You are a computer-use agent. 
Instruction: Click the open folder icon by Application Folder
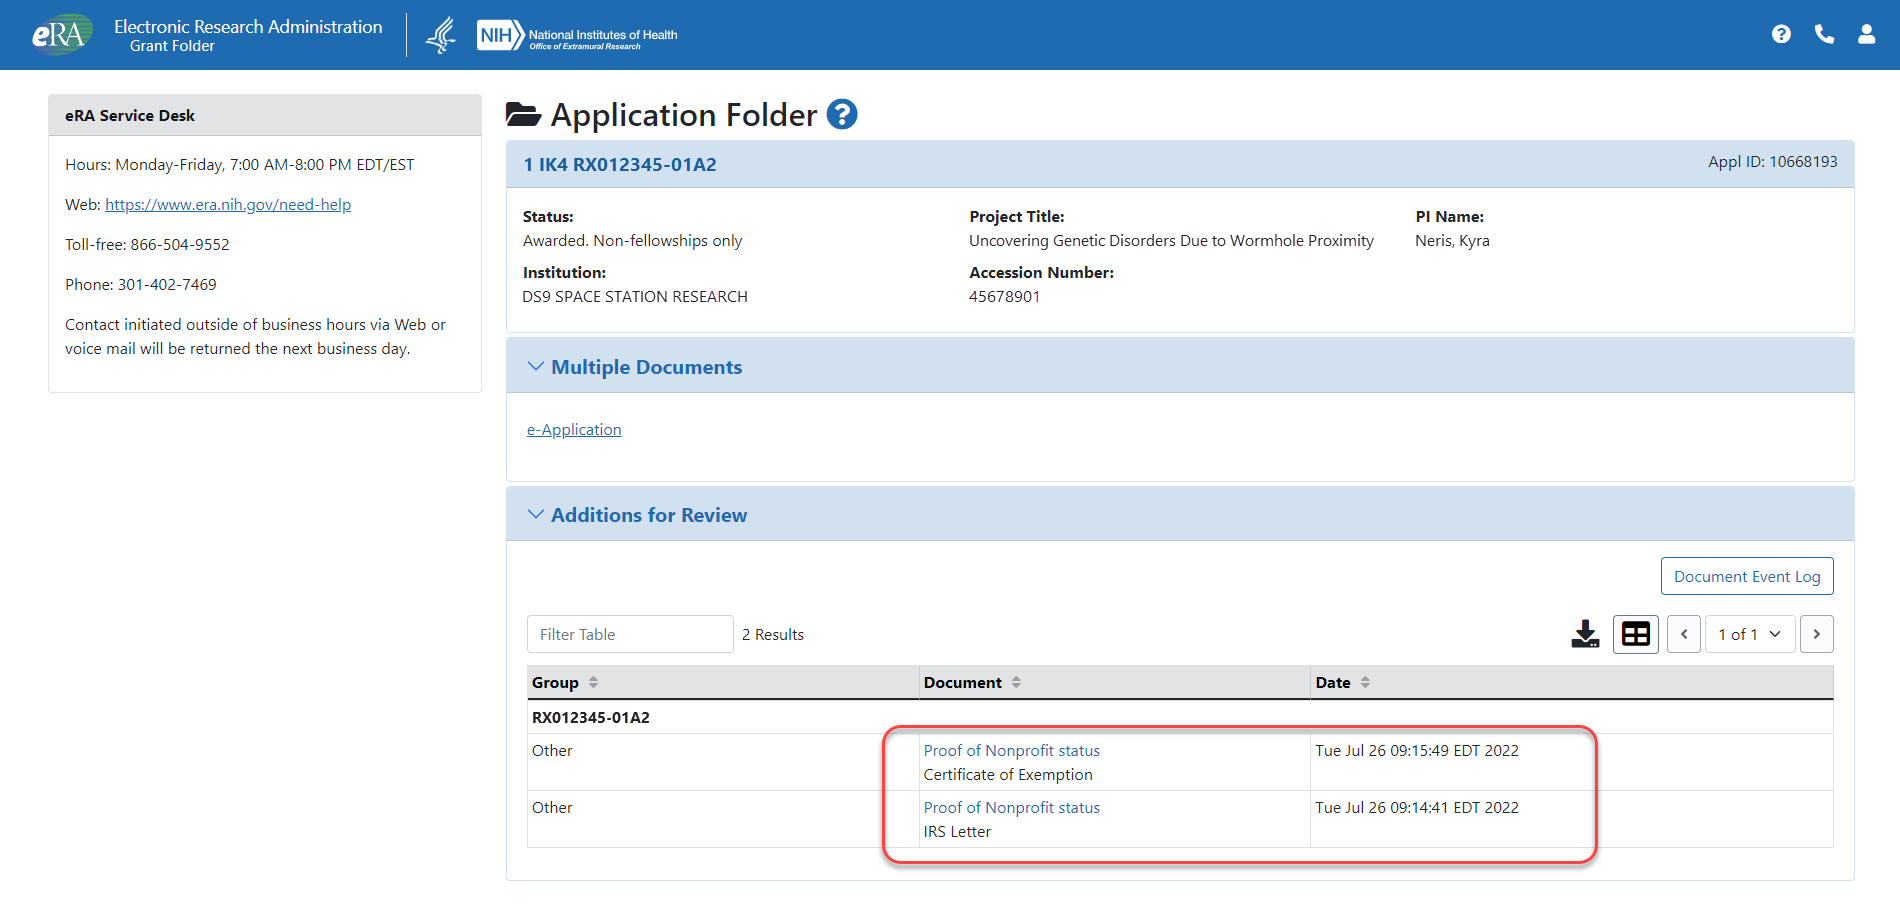click(523, 115)
